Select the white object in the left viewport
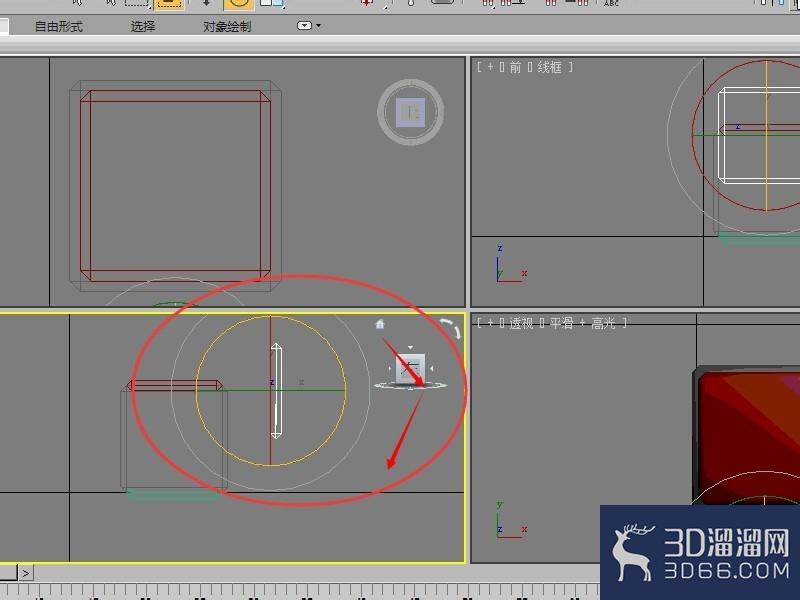 click(x=276, y=391)
